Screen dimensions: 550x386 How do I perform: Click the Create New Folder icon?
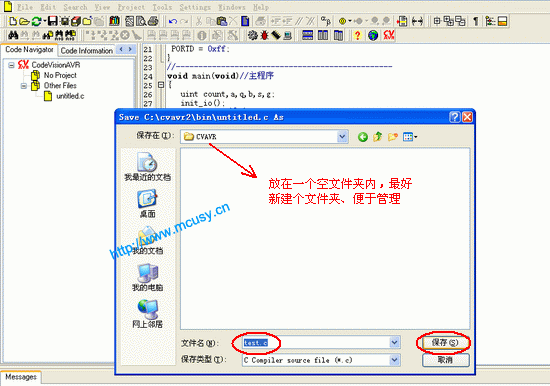tap(393, 137)
